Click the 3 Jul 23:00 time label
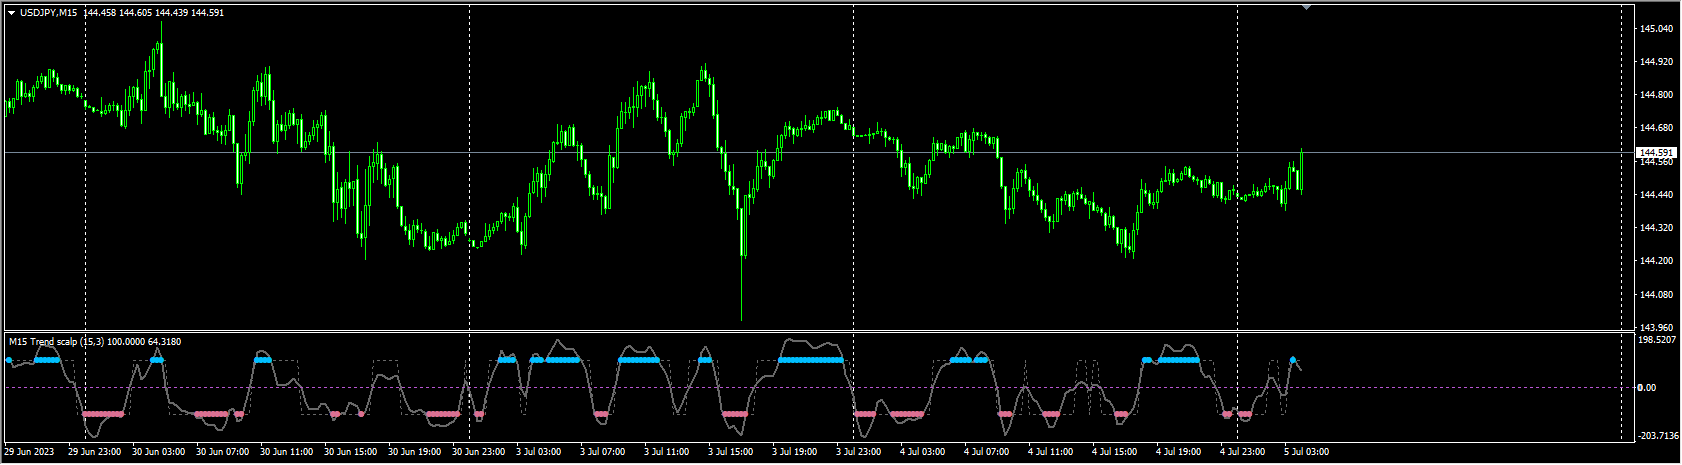This screenshot has height=465, width=1682. [x=860, y=452]
